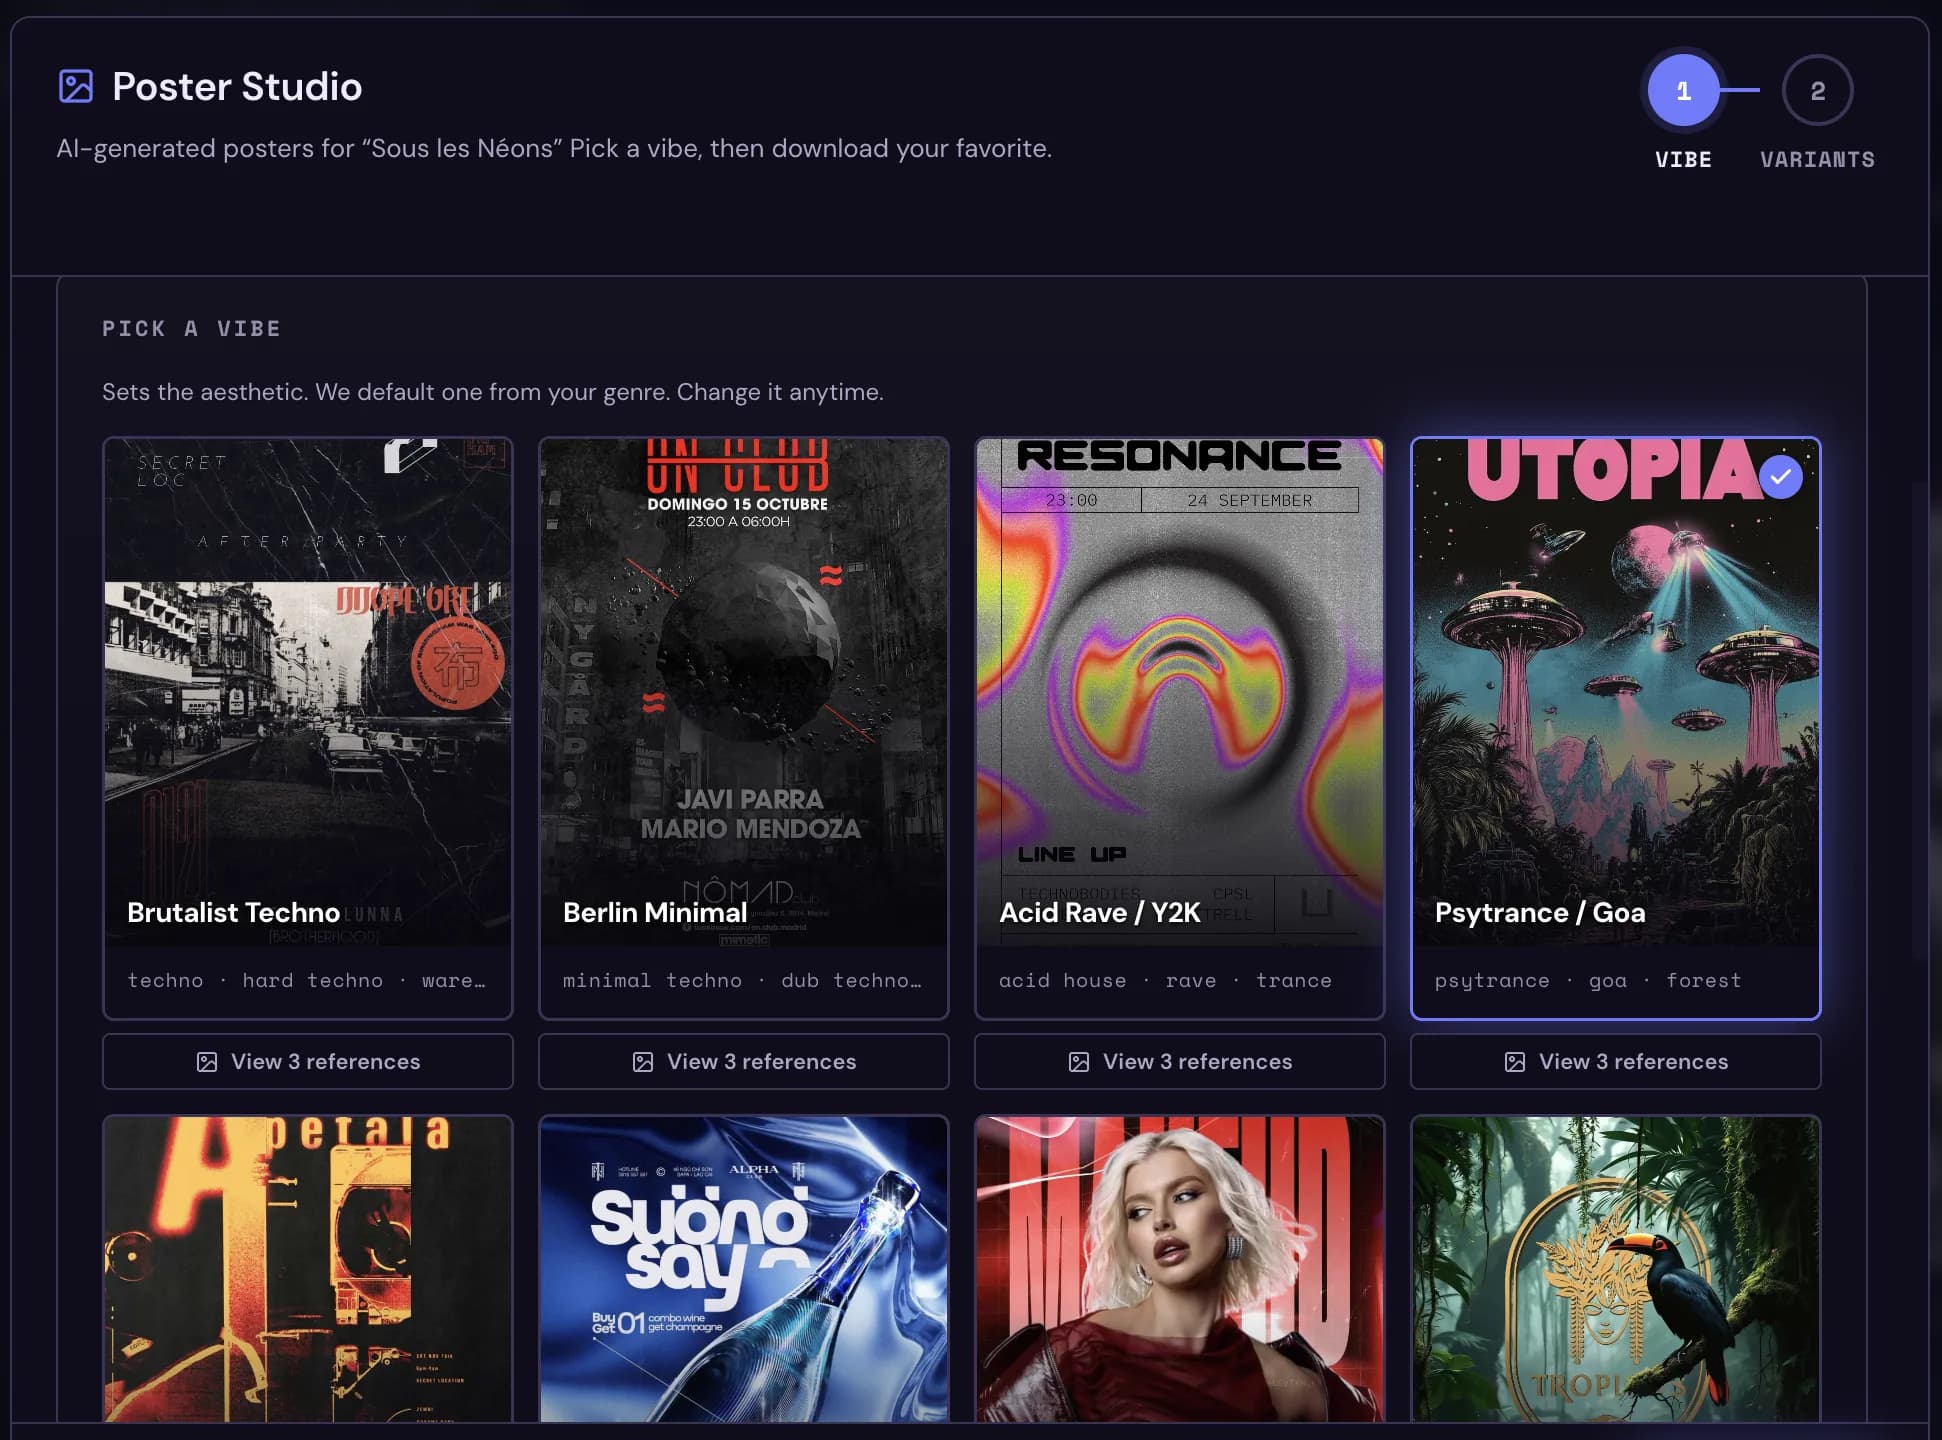
Task: Click image icon in Berlin Minimal references button
Action: (x=643, y=1062)
